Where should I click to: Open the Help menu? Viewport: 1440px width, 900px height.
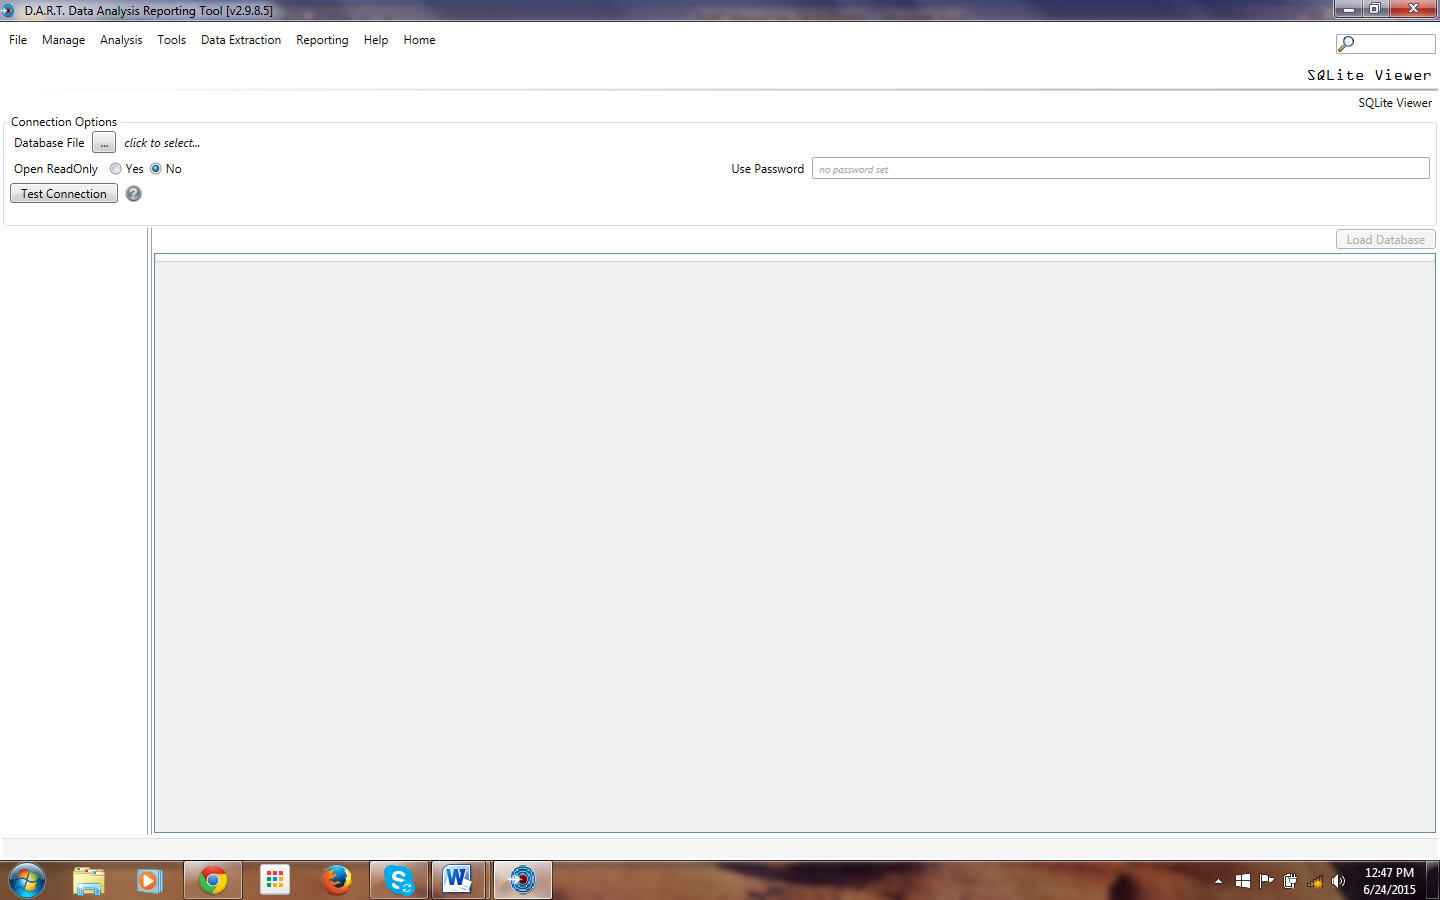click(x=376, y=40)
